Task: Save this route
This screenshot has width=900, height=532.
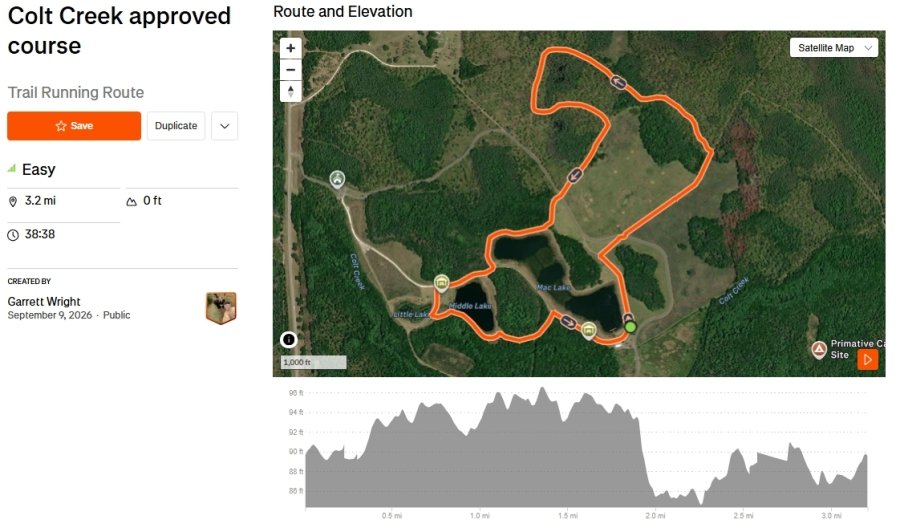Action: pyautogui.click(x=74, y=126)
